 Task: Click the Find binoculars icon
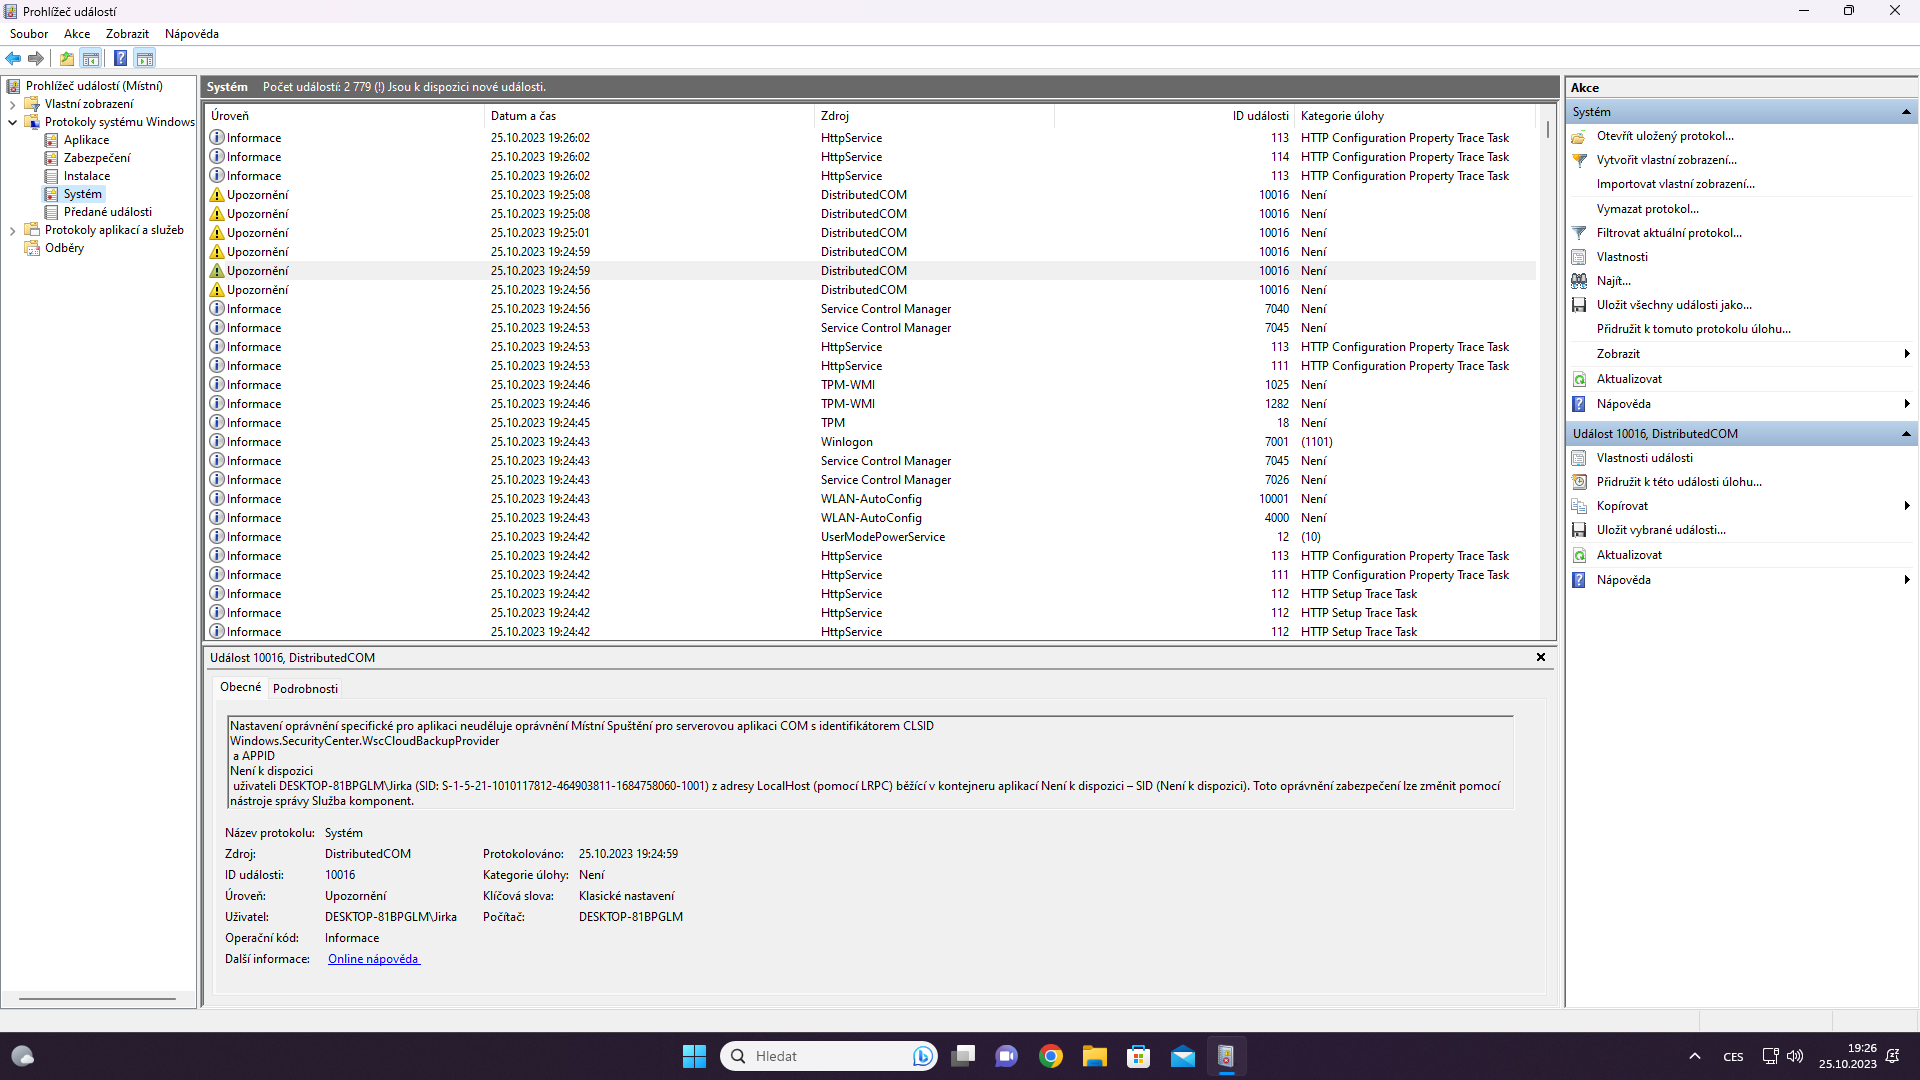coord(1579,281)
